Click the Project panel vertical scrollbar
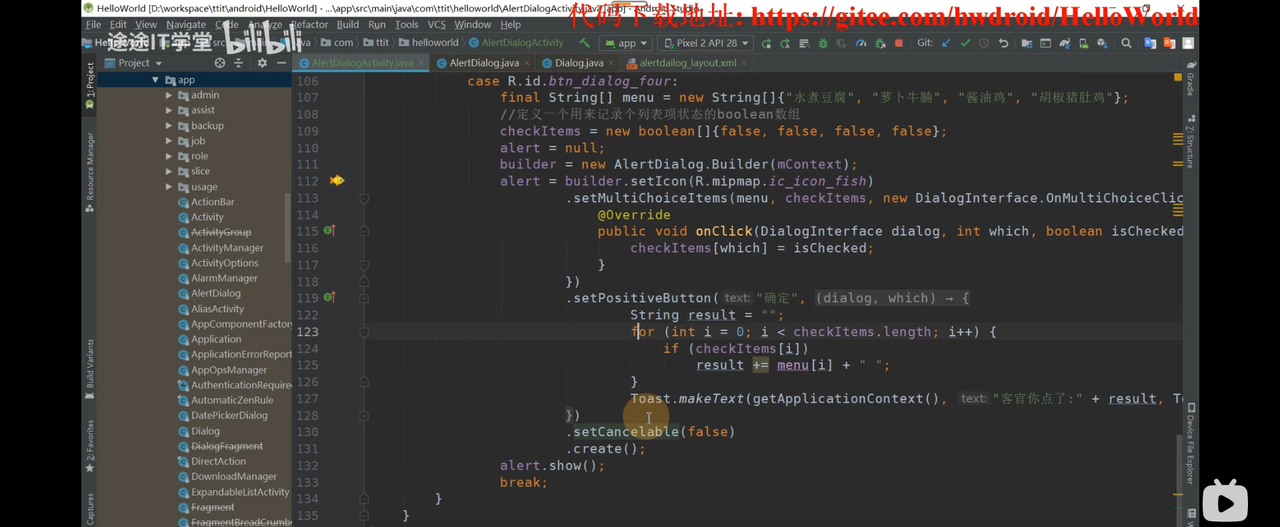The image size is (1280, 527). pyautogui.click(x=288, y=228)
